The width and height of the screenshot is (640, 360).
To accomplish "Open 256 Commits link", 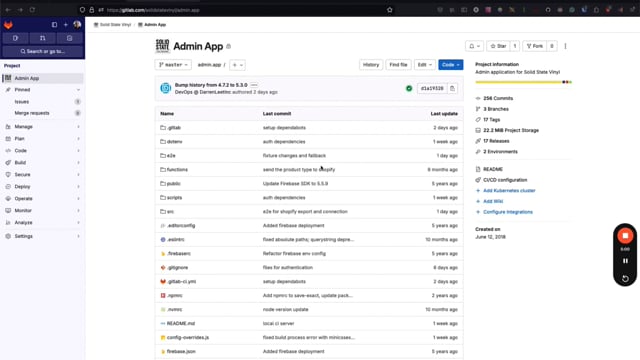I will 498,98.
